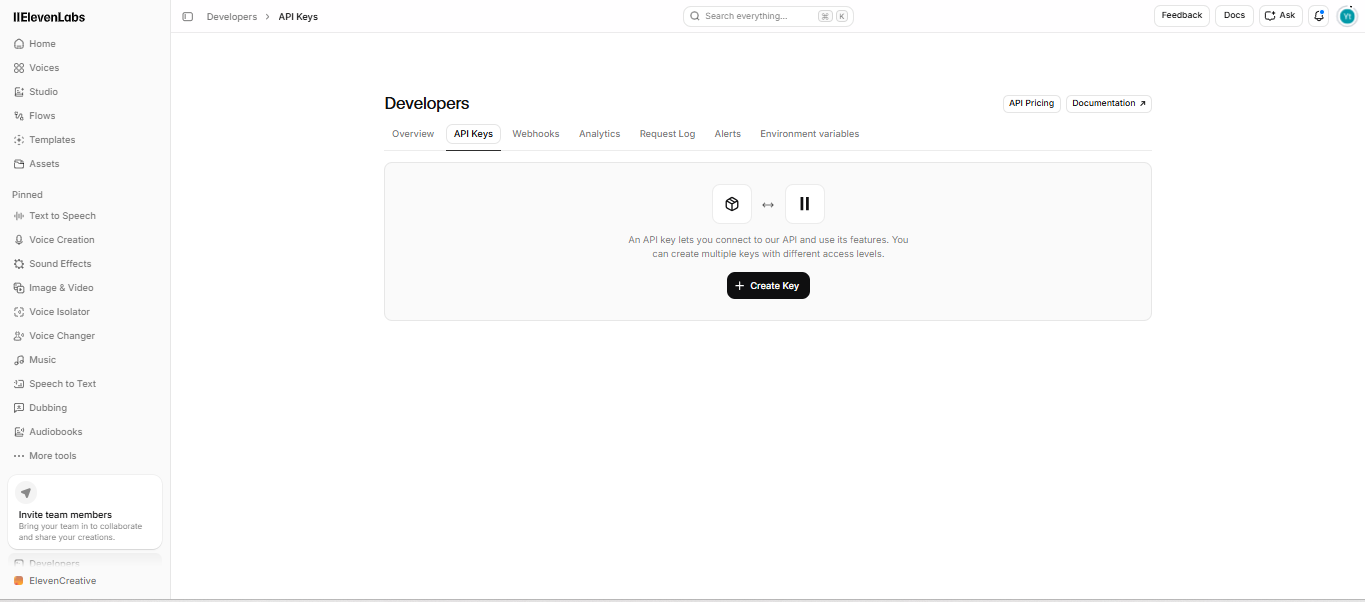
Task: Click the Invite team members card
Action: coord(85,512)
